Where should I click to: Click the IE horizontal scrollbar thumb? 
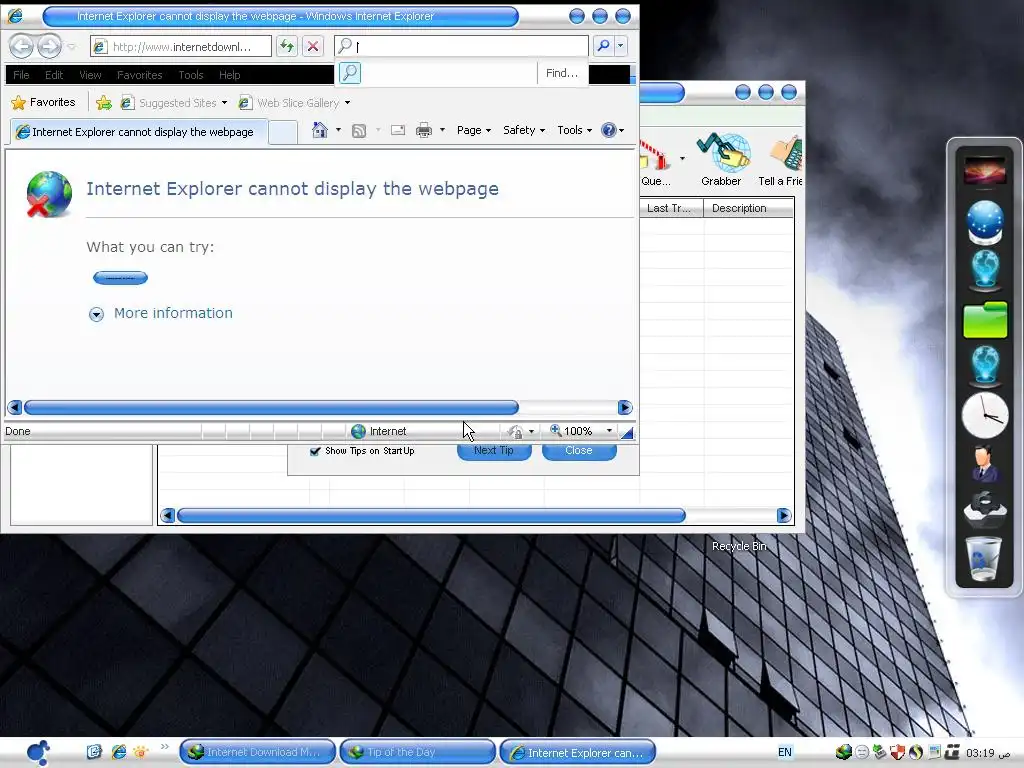[271, 408]
